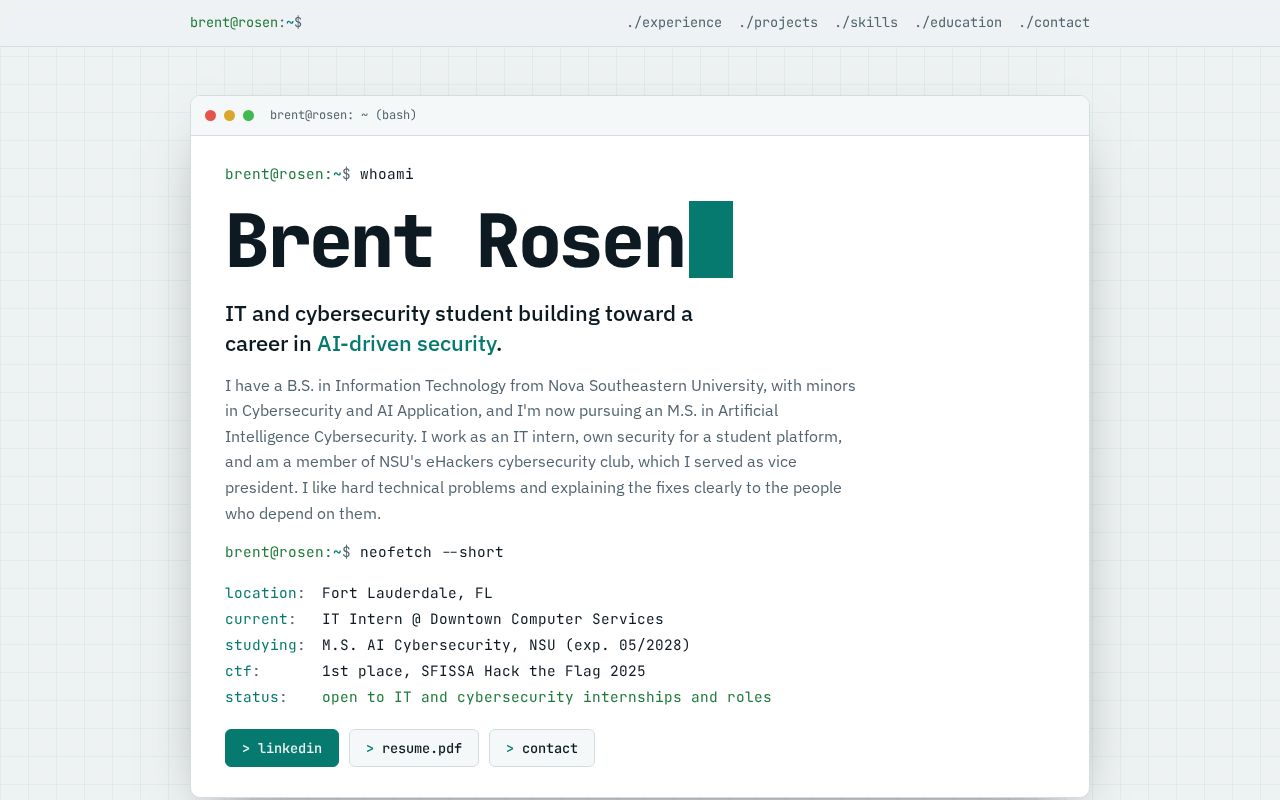
Task: Click the 'location:' label
Action: coord(265,593)
